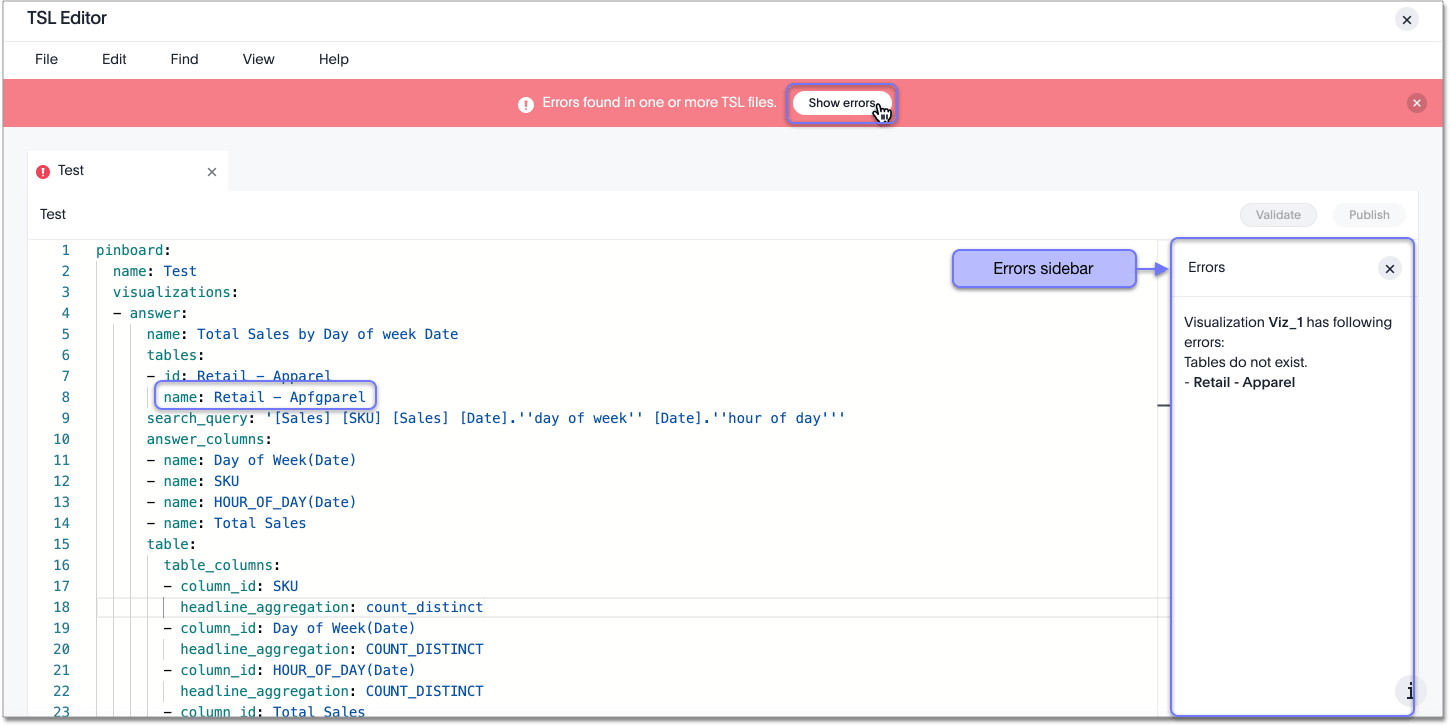The image size is (1450, 726).
Task: Click the Show errors button
Action: [x=842, y=103]
